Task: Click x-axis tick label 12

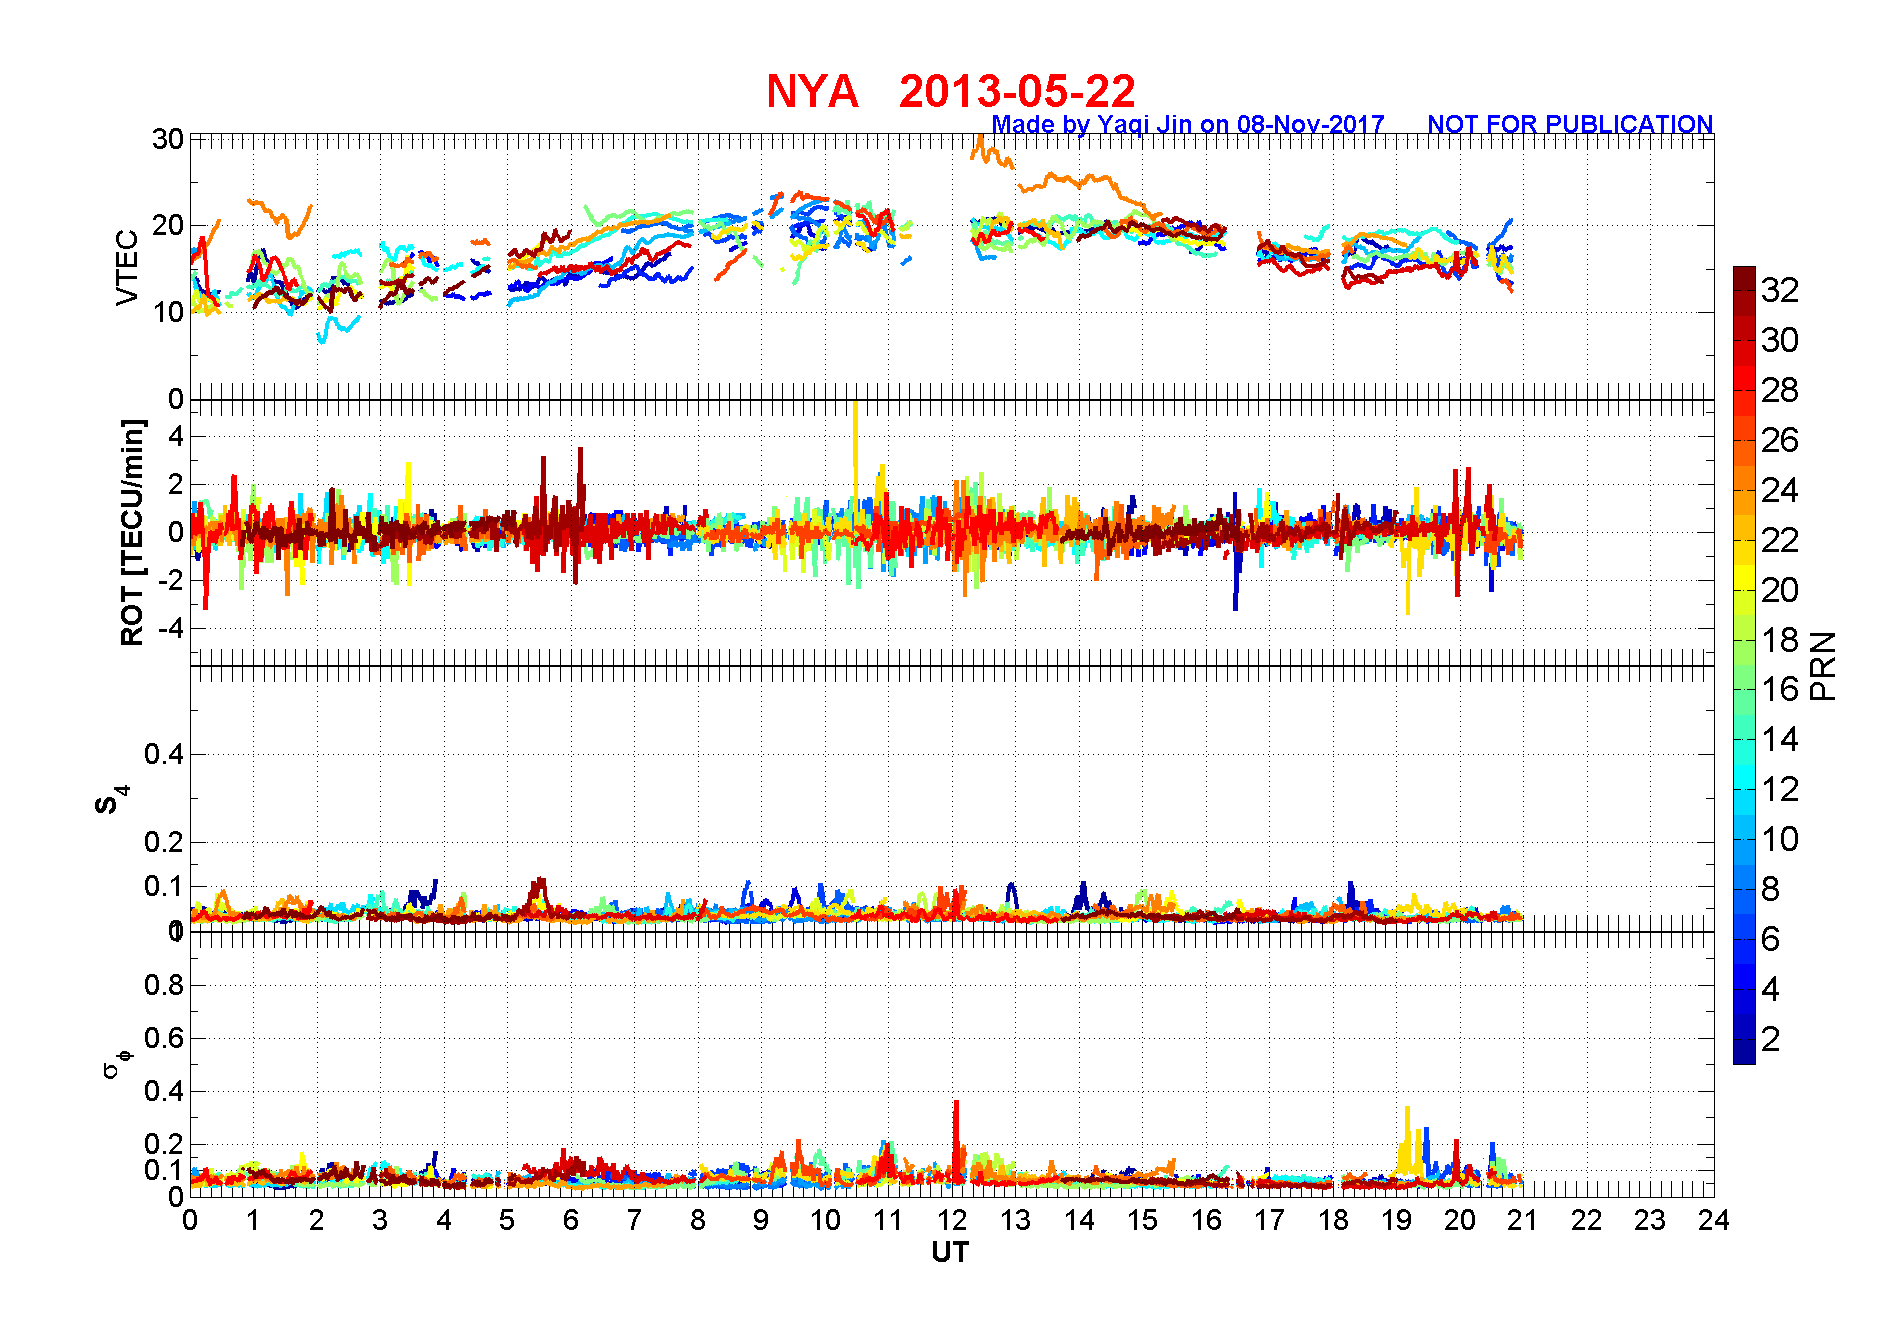Action: click(952, 1220)
